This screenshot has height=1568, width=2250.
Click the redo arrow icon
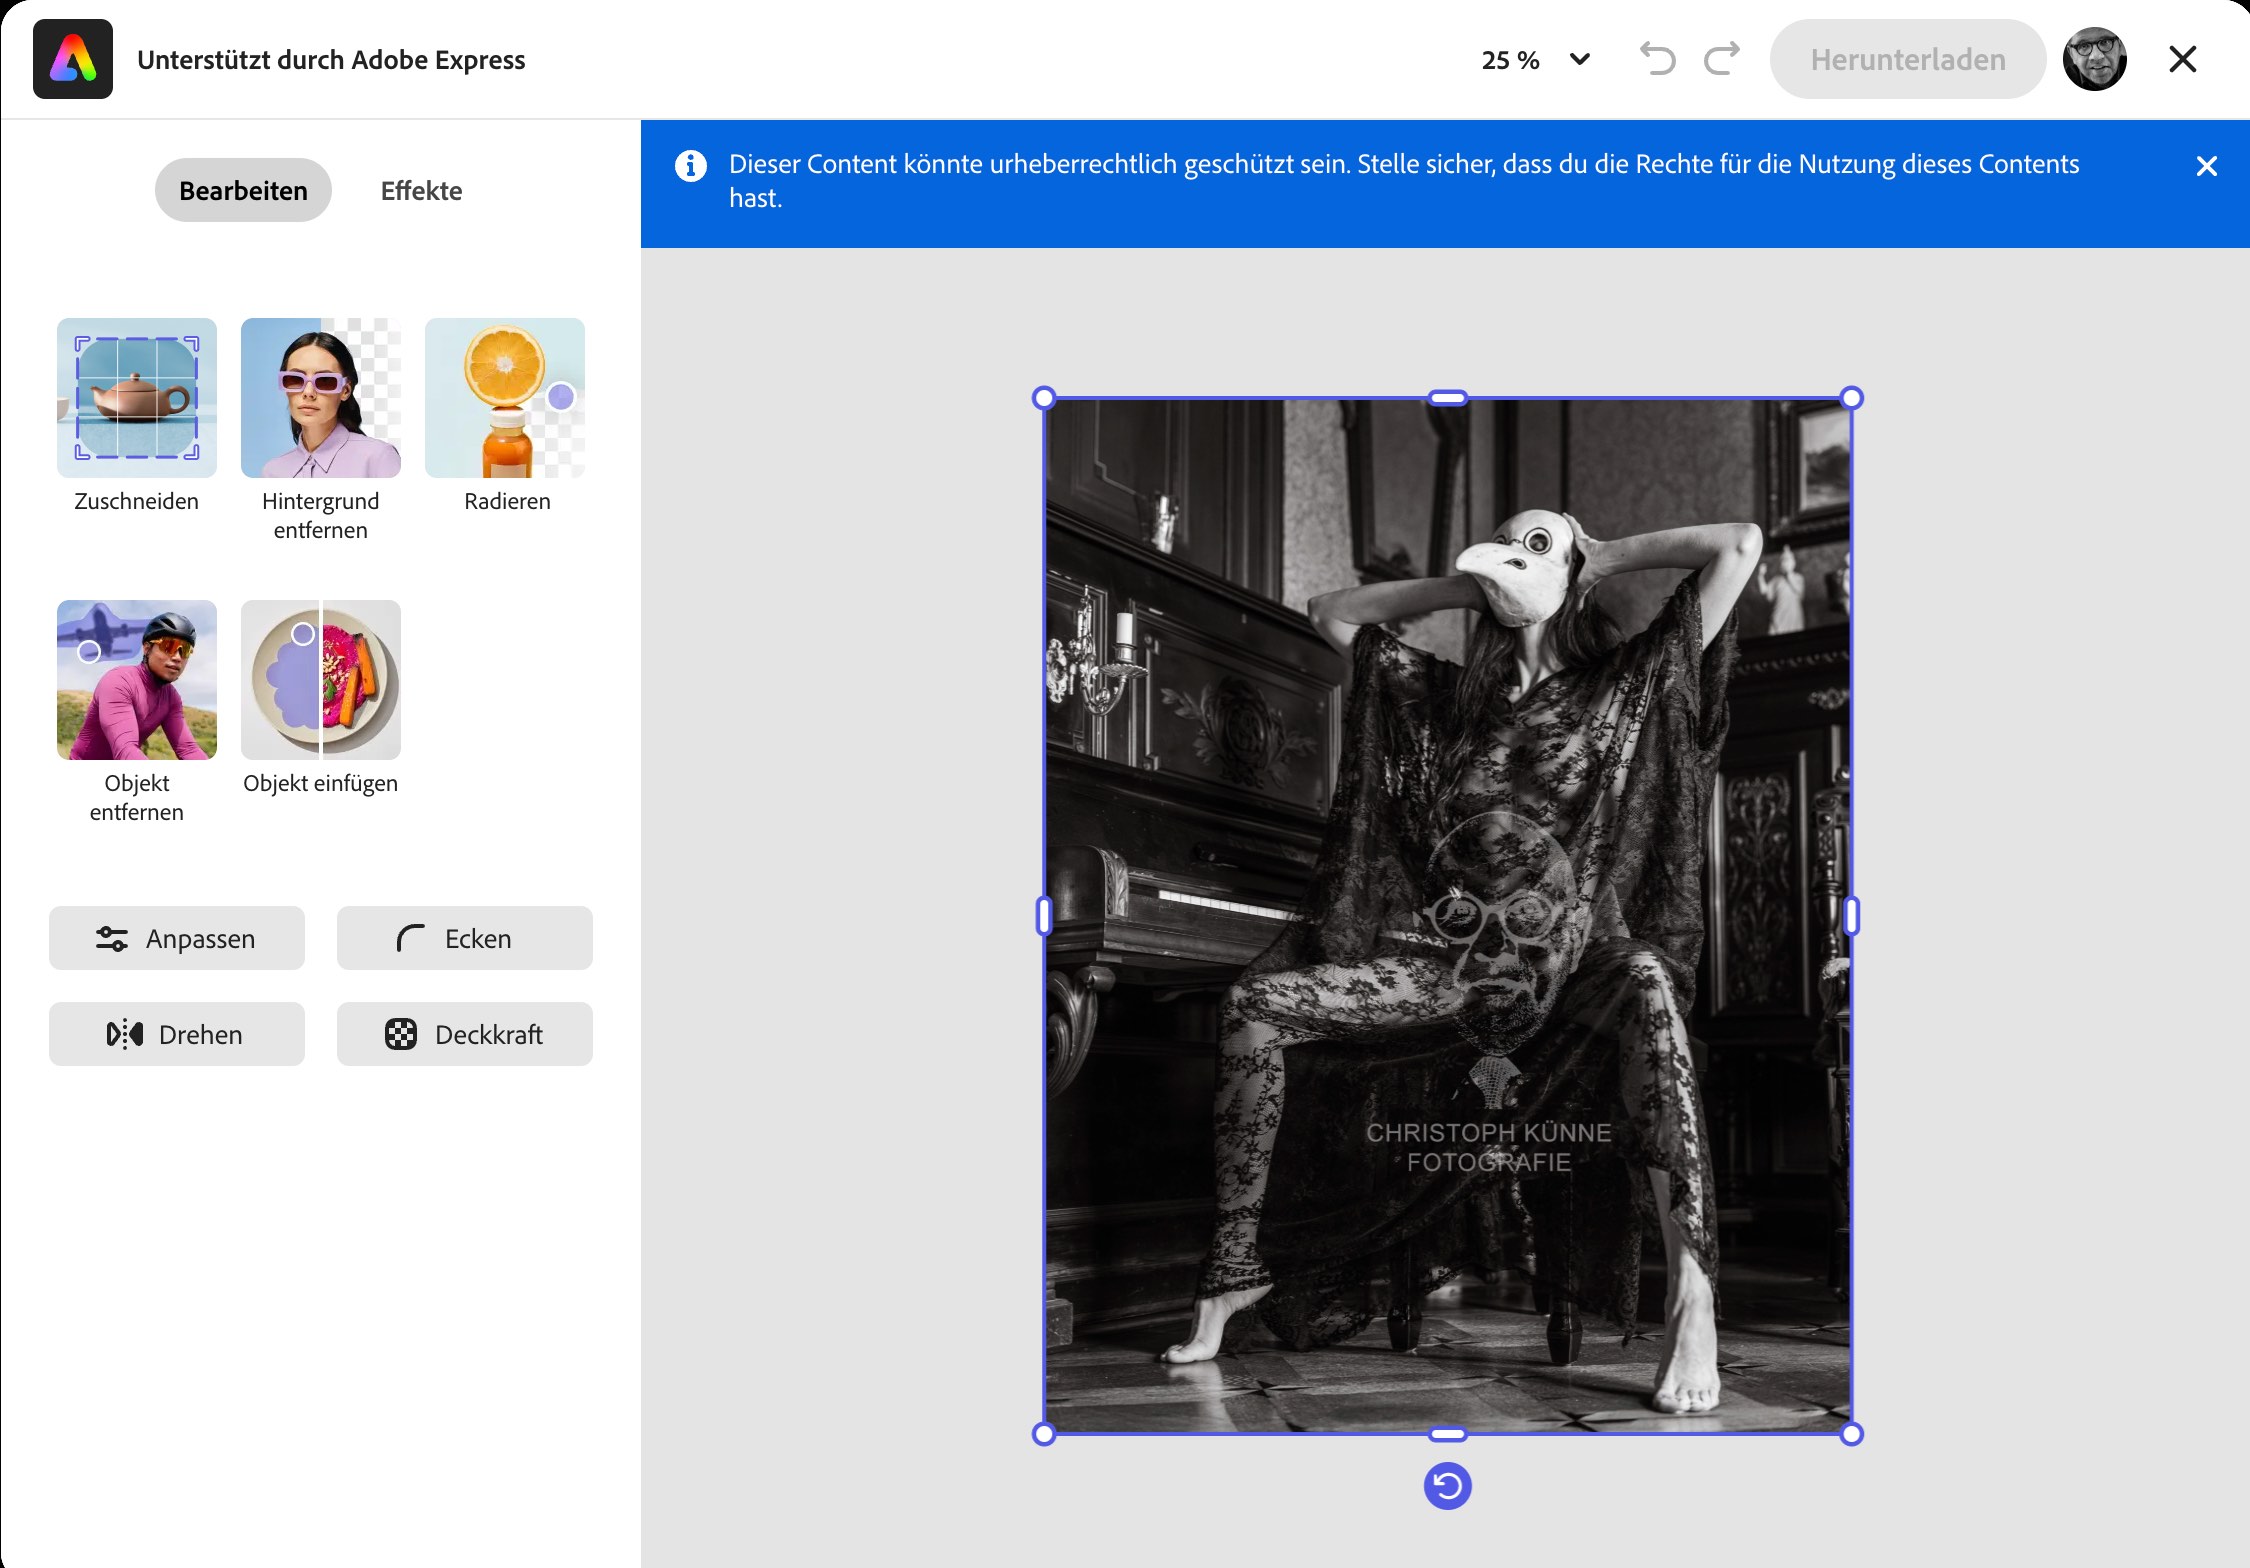pyautogui.click(x=1722, y=59)
